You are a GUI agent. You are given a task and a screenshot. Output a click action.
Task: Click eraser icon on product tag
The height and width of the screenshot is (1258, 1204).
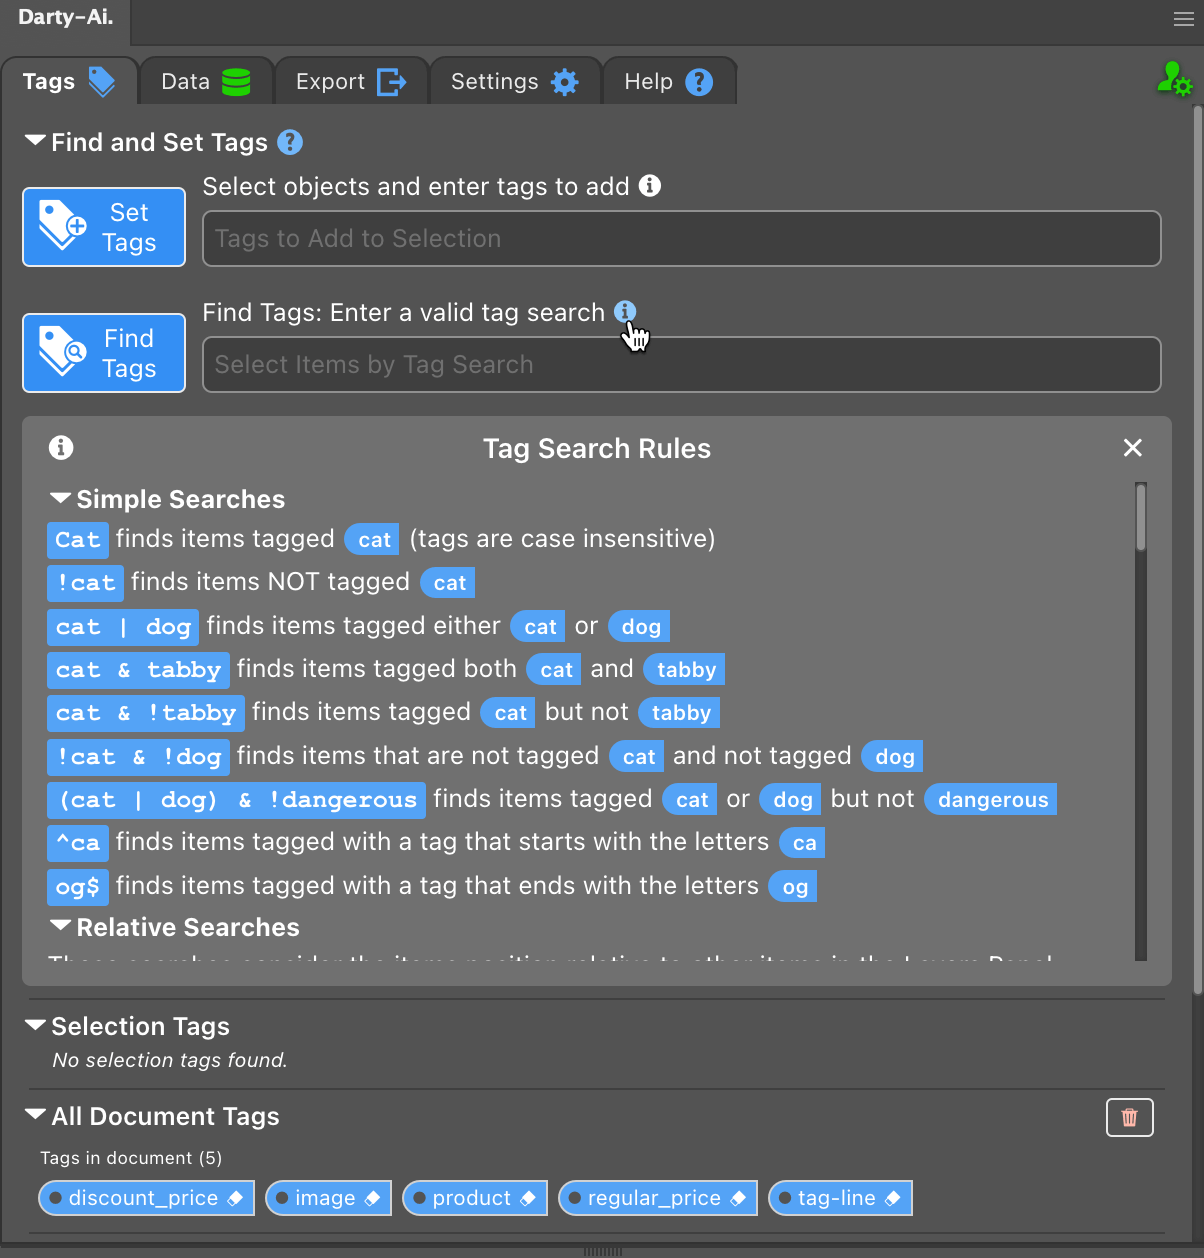528,1198
